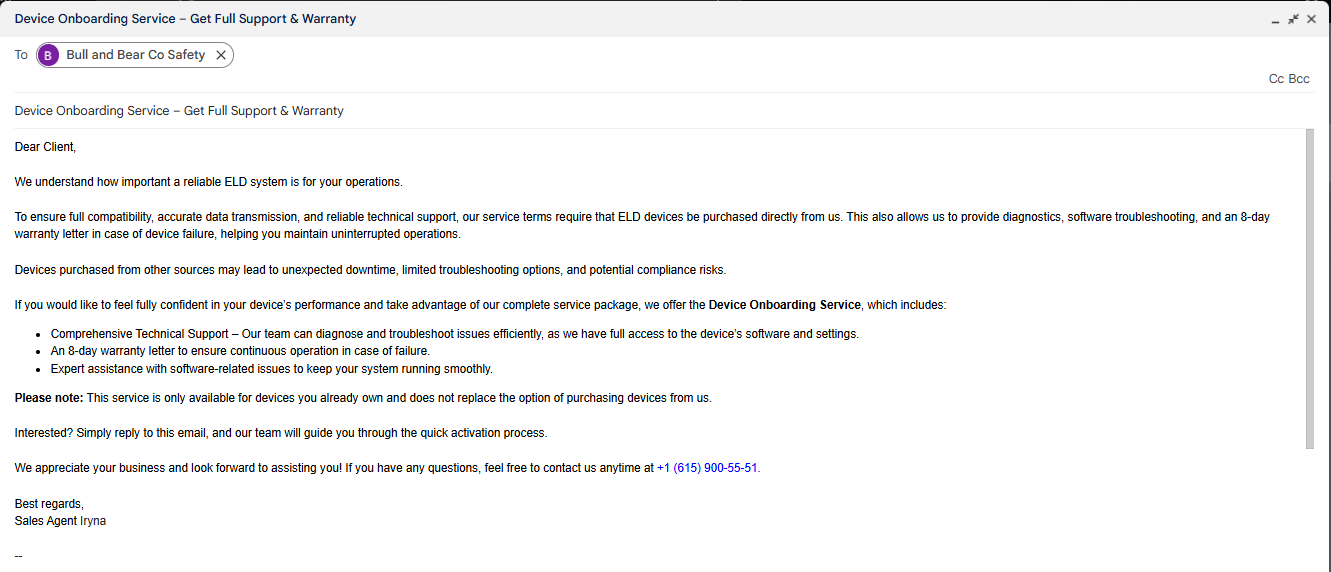Add Bcc recipients

(1299, 79)
